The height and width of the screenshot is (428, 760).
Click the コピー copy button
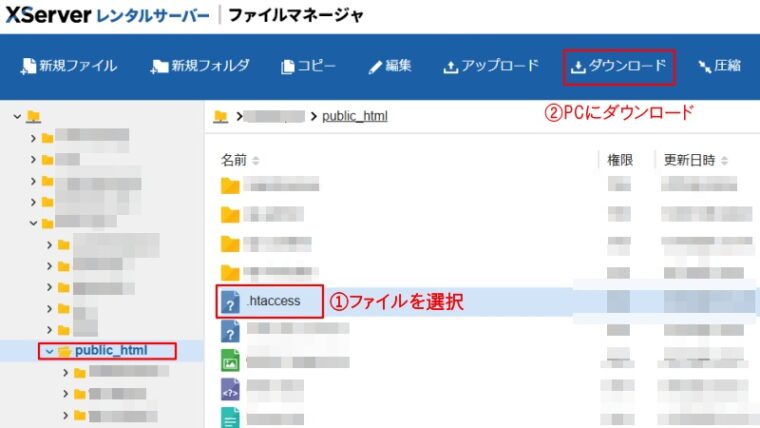pos(308,66)
